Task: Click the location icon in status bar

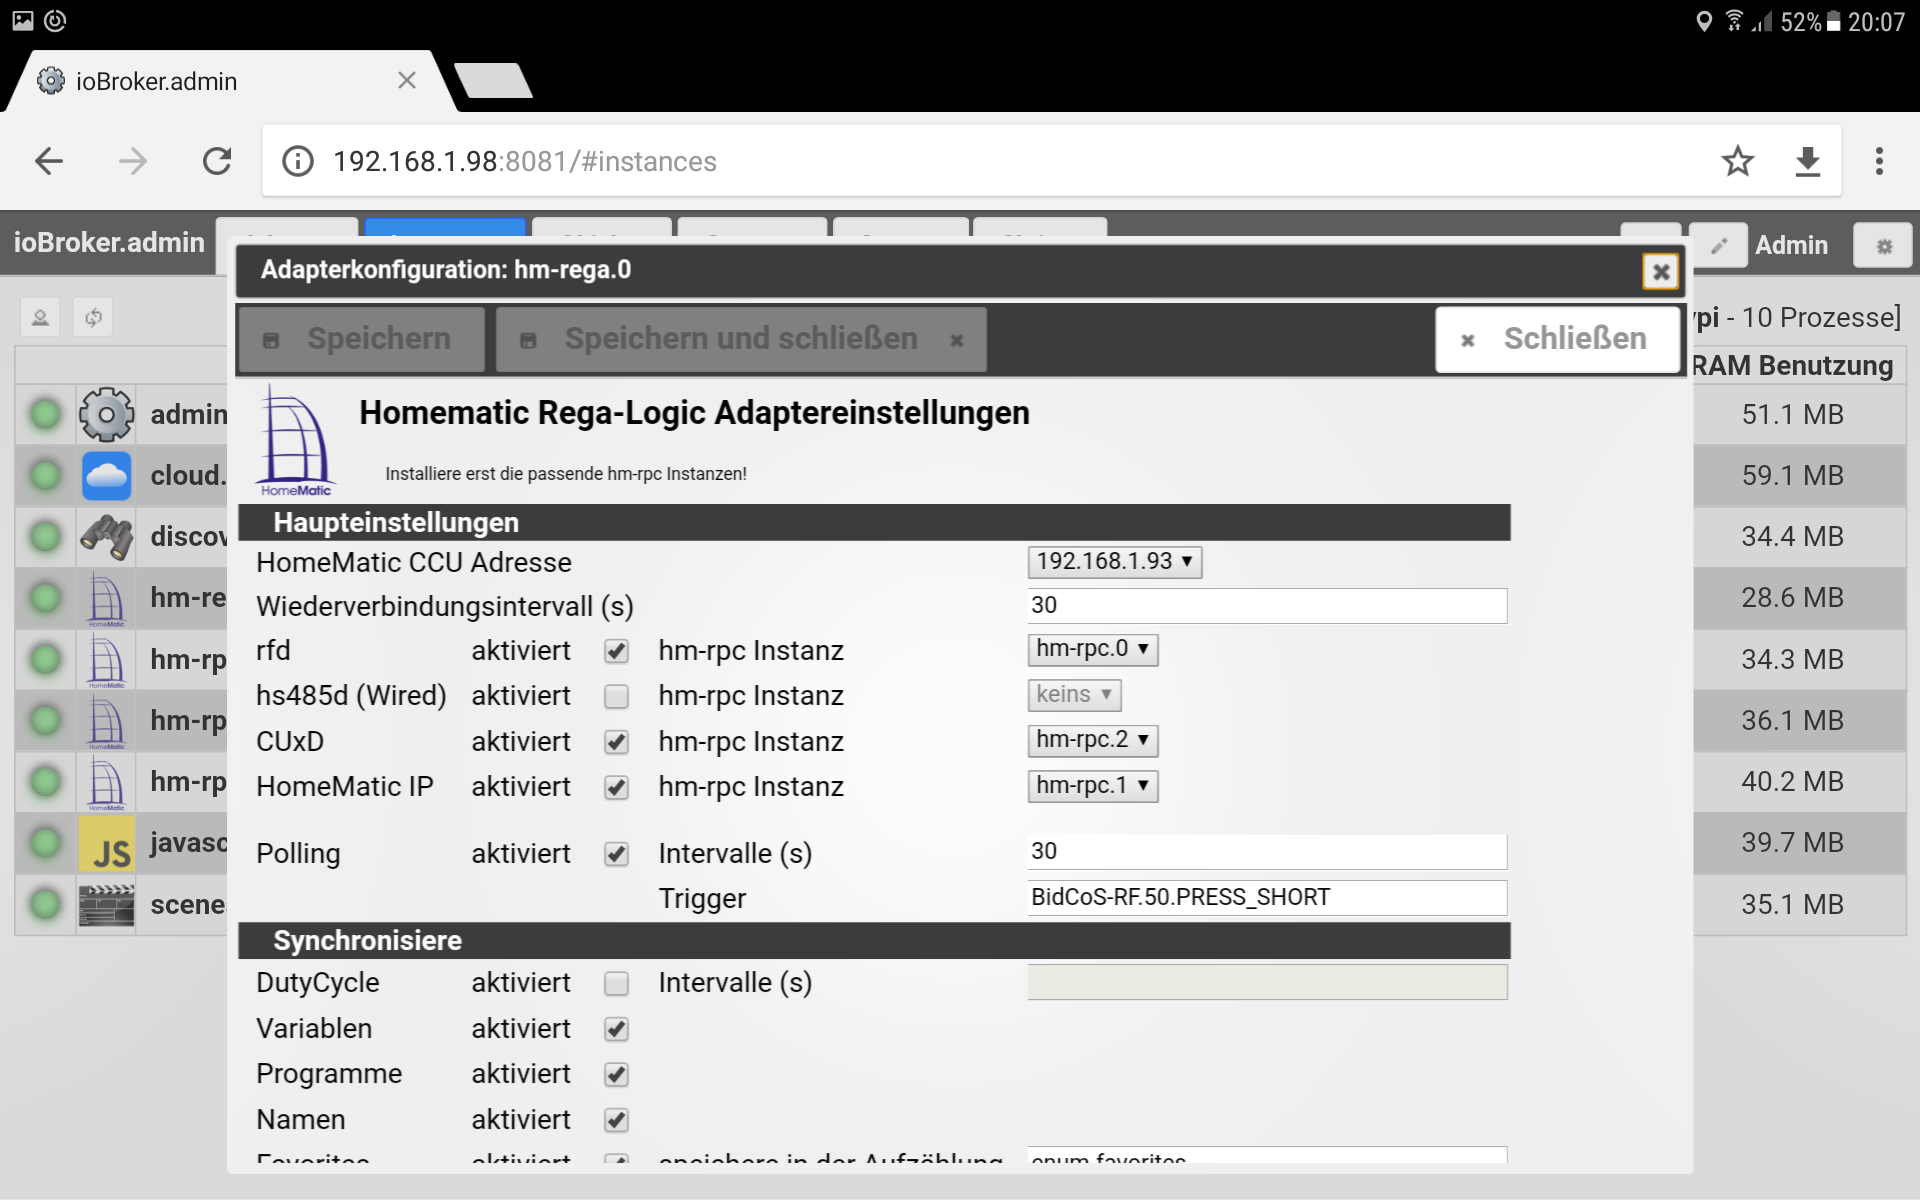Action: pyautogui.click(x=1704, y=21)
